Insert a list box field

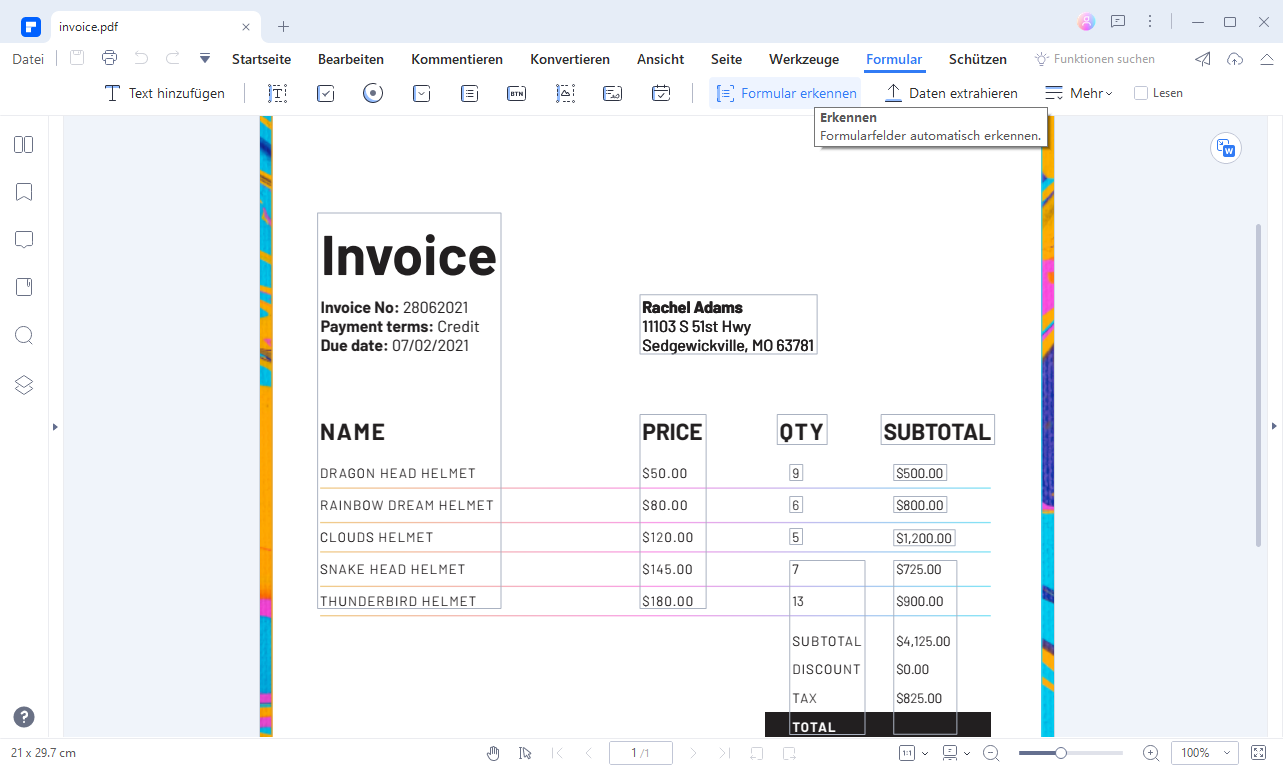tap(469, 93)
